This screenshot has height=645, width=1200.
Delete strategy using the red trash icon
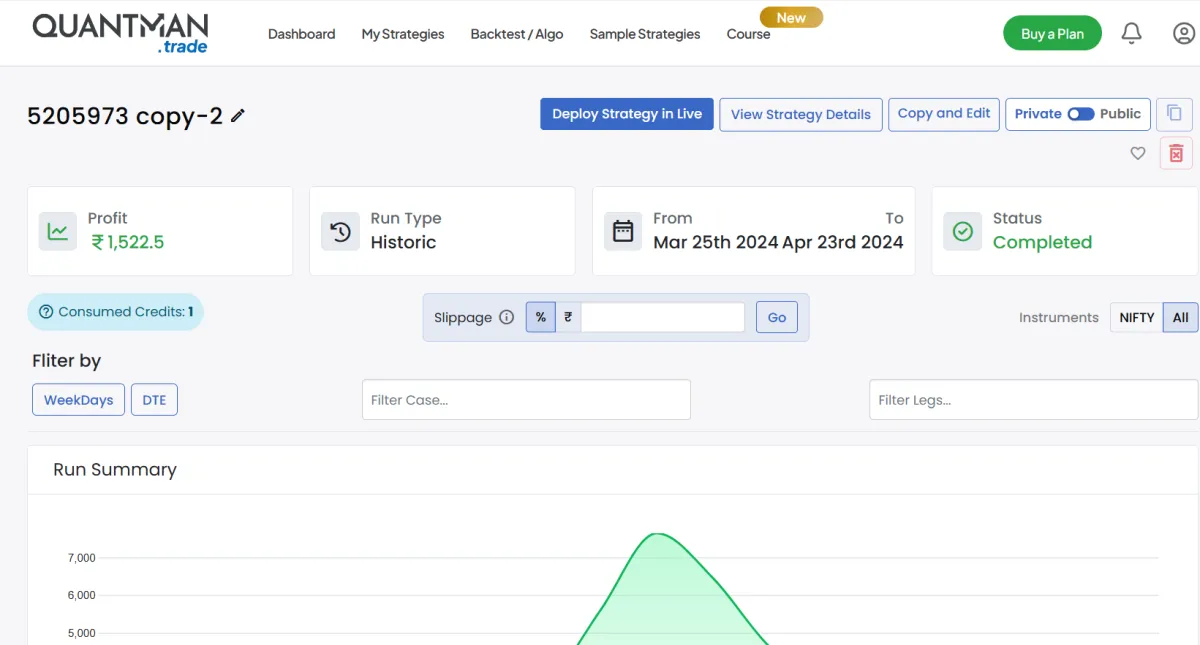(x=1176, y=153)
